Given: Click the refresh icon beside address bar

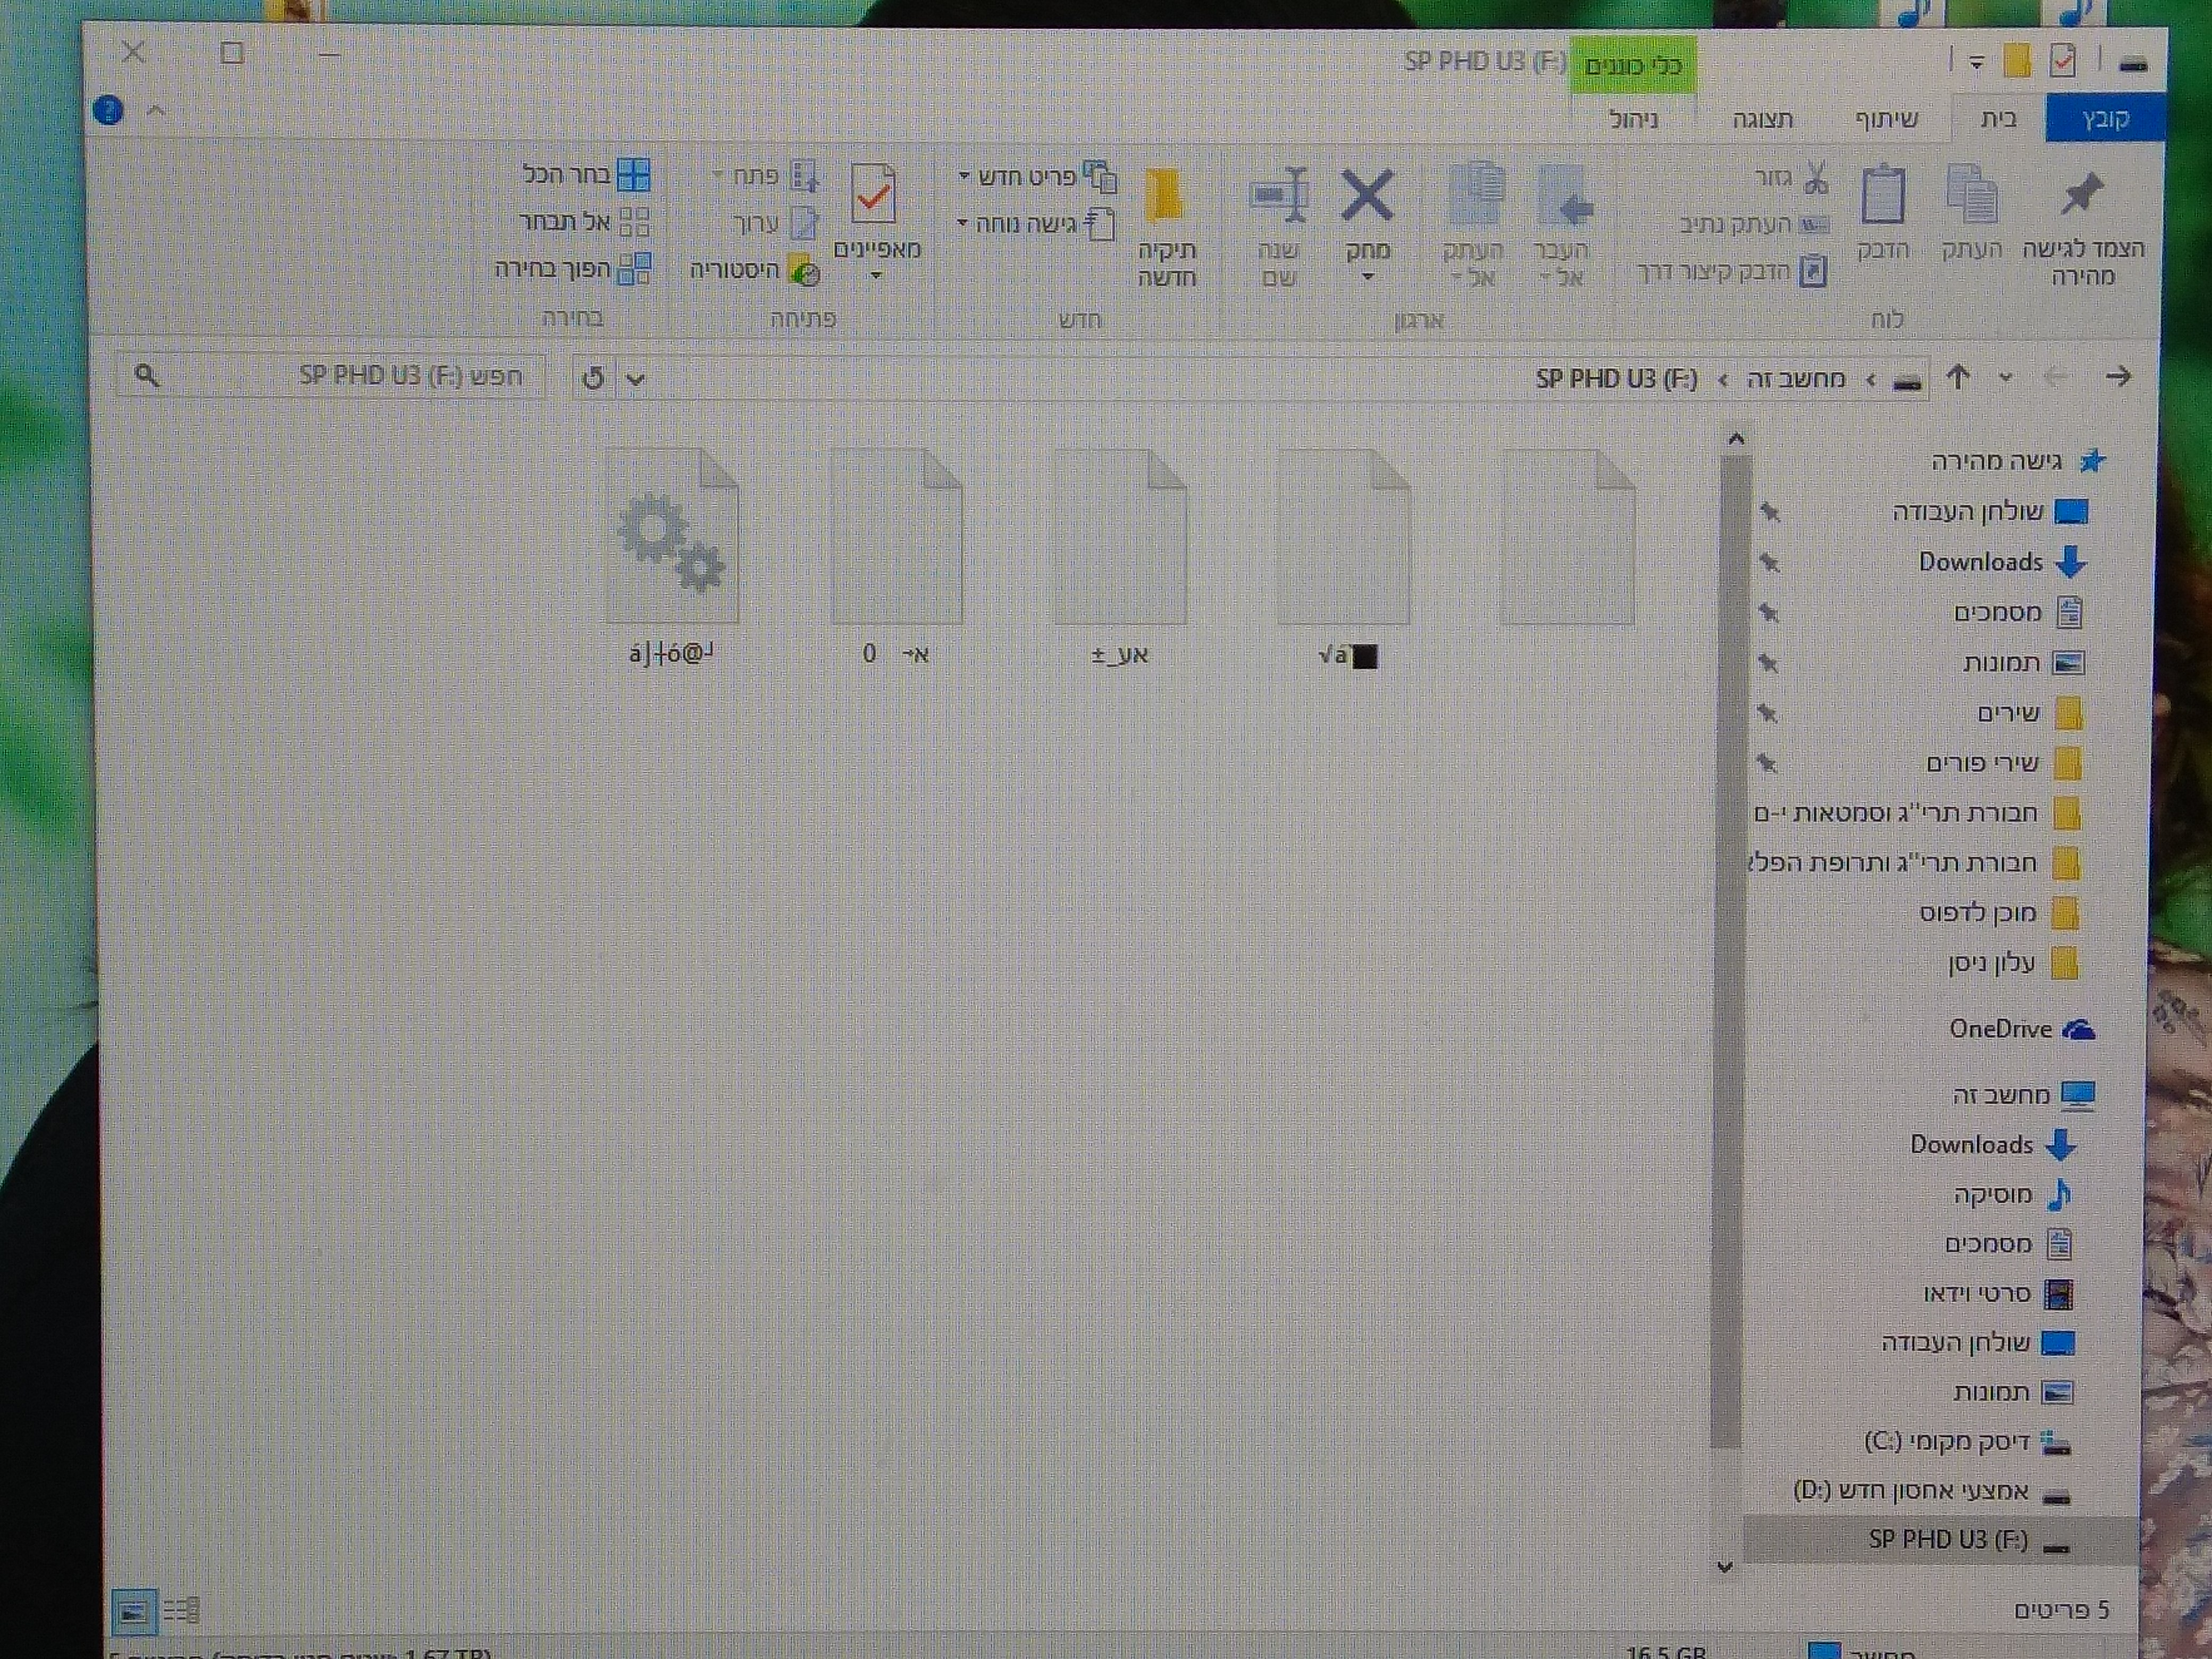Looking at the screenshot, I should coord(593,378).
